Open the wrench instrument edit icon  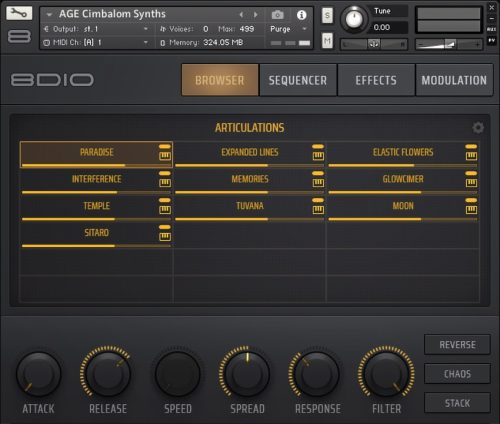tap(19, 13)
